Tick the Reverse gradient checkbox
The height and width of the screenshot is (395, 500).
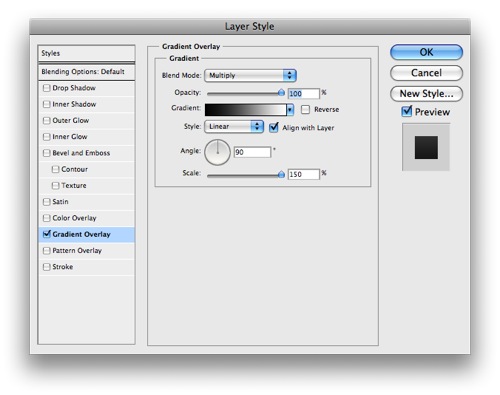click(305, 110)
